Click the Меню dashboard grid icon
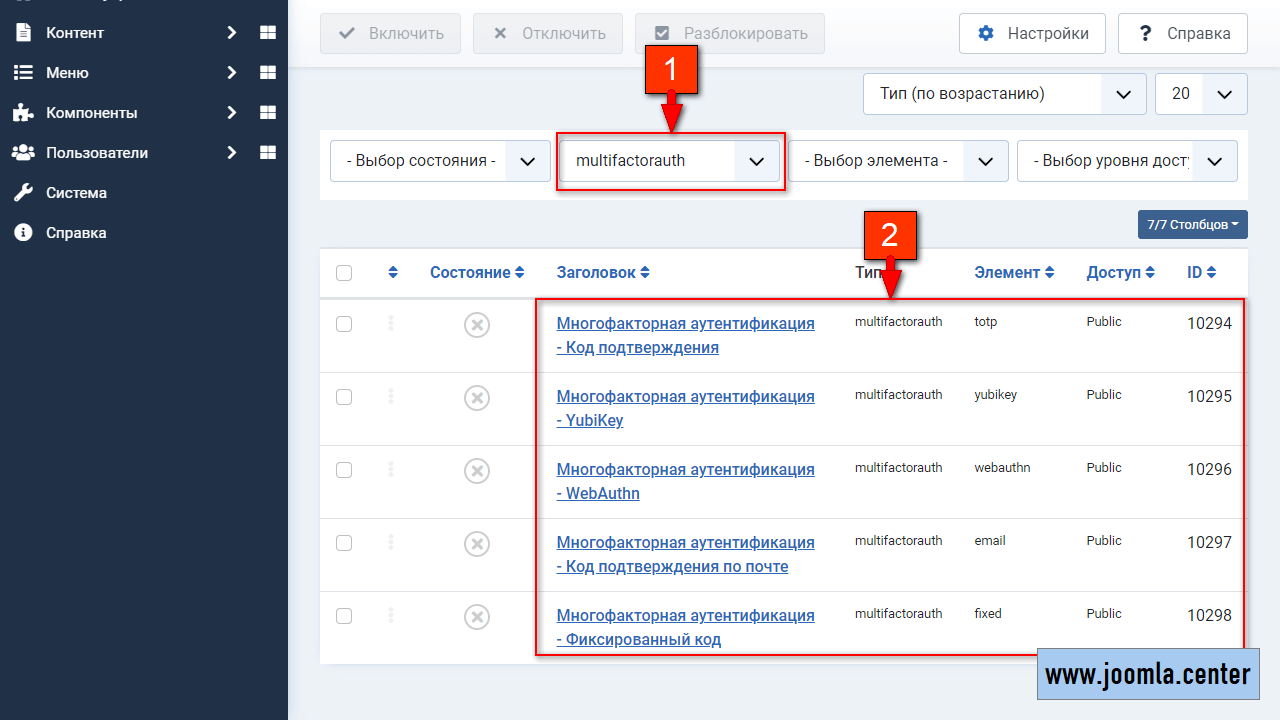 click(x=267, y=73)
